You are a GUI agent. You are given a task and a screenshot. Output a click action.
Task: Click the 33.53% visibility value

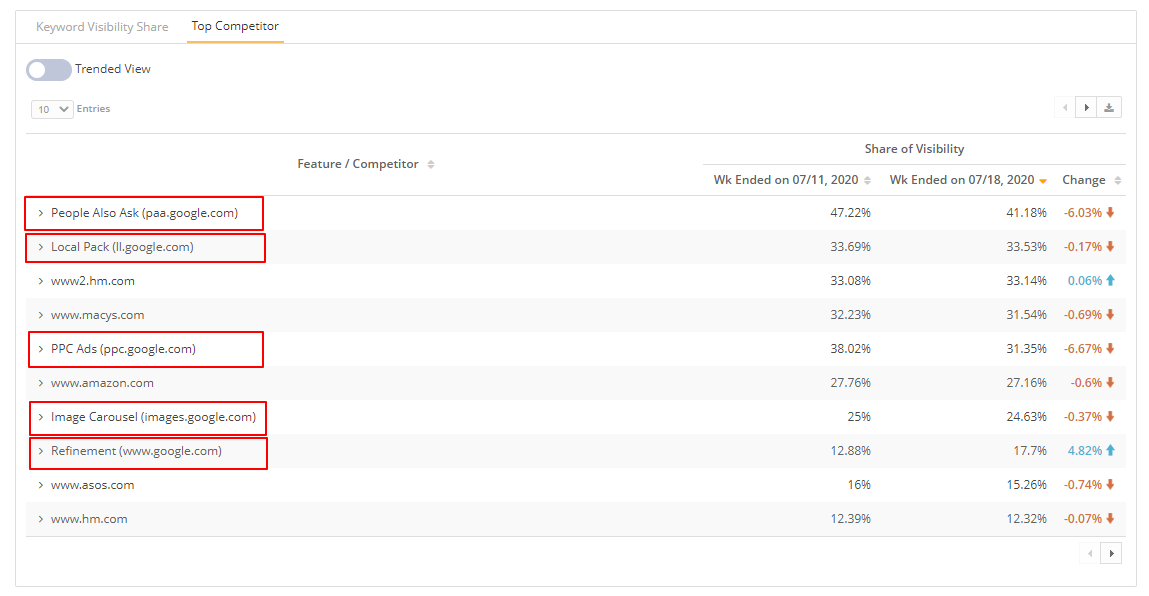click(1026, 247)
